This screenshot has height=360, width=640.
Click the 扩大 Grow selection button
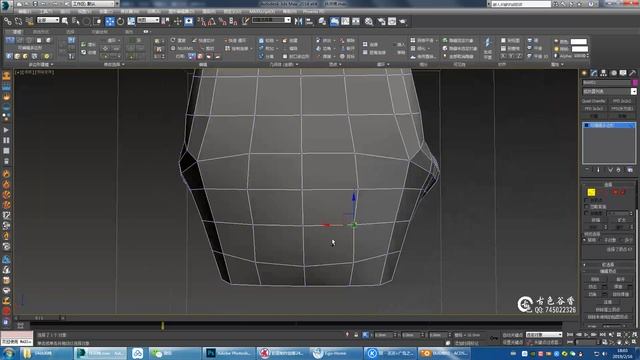621,220
